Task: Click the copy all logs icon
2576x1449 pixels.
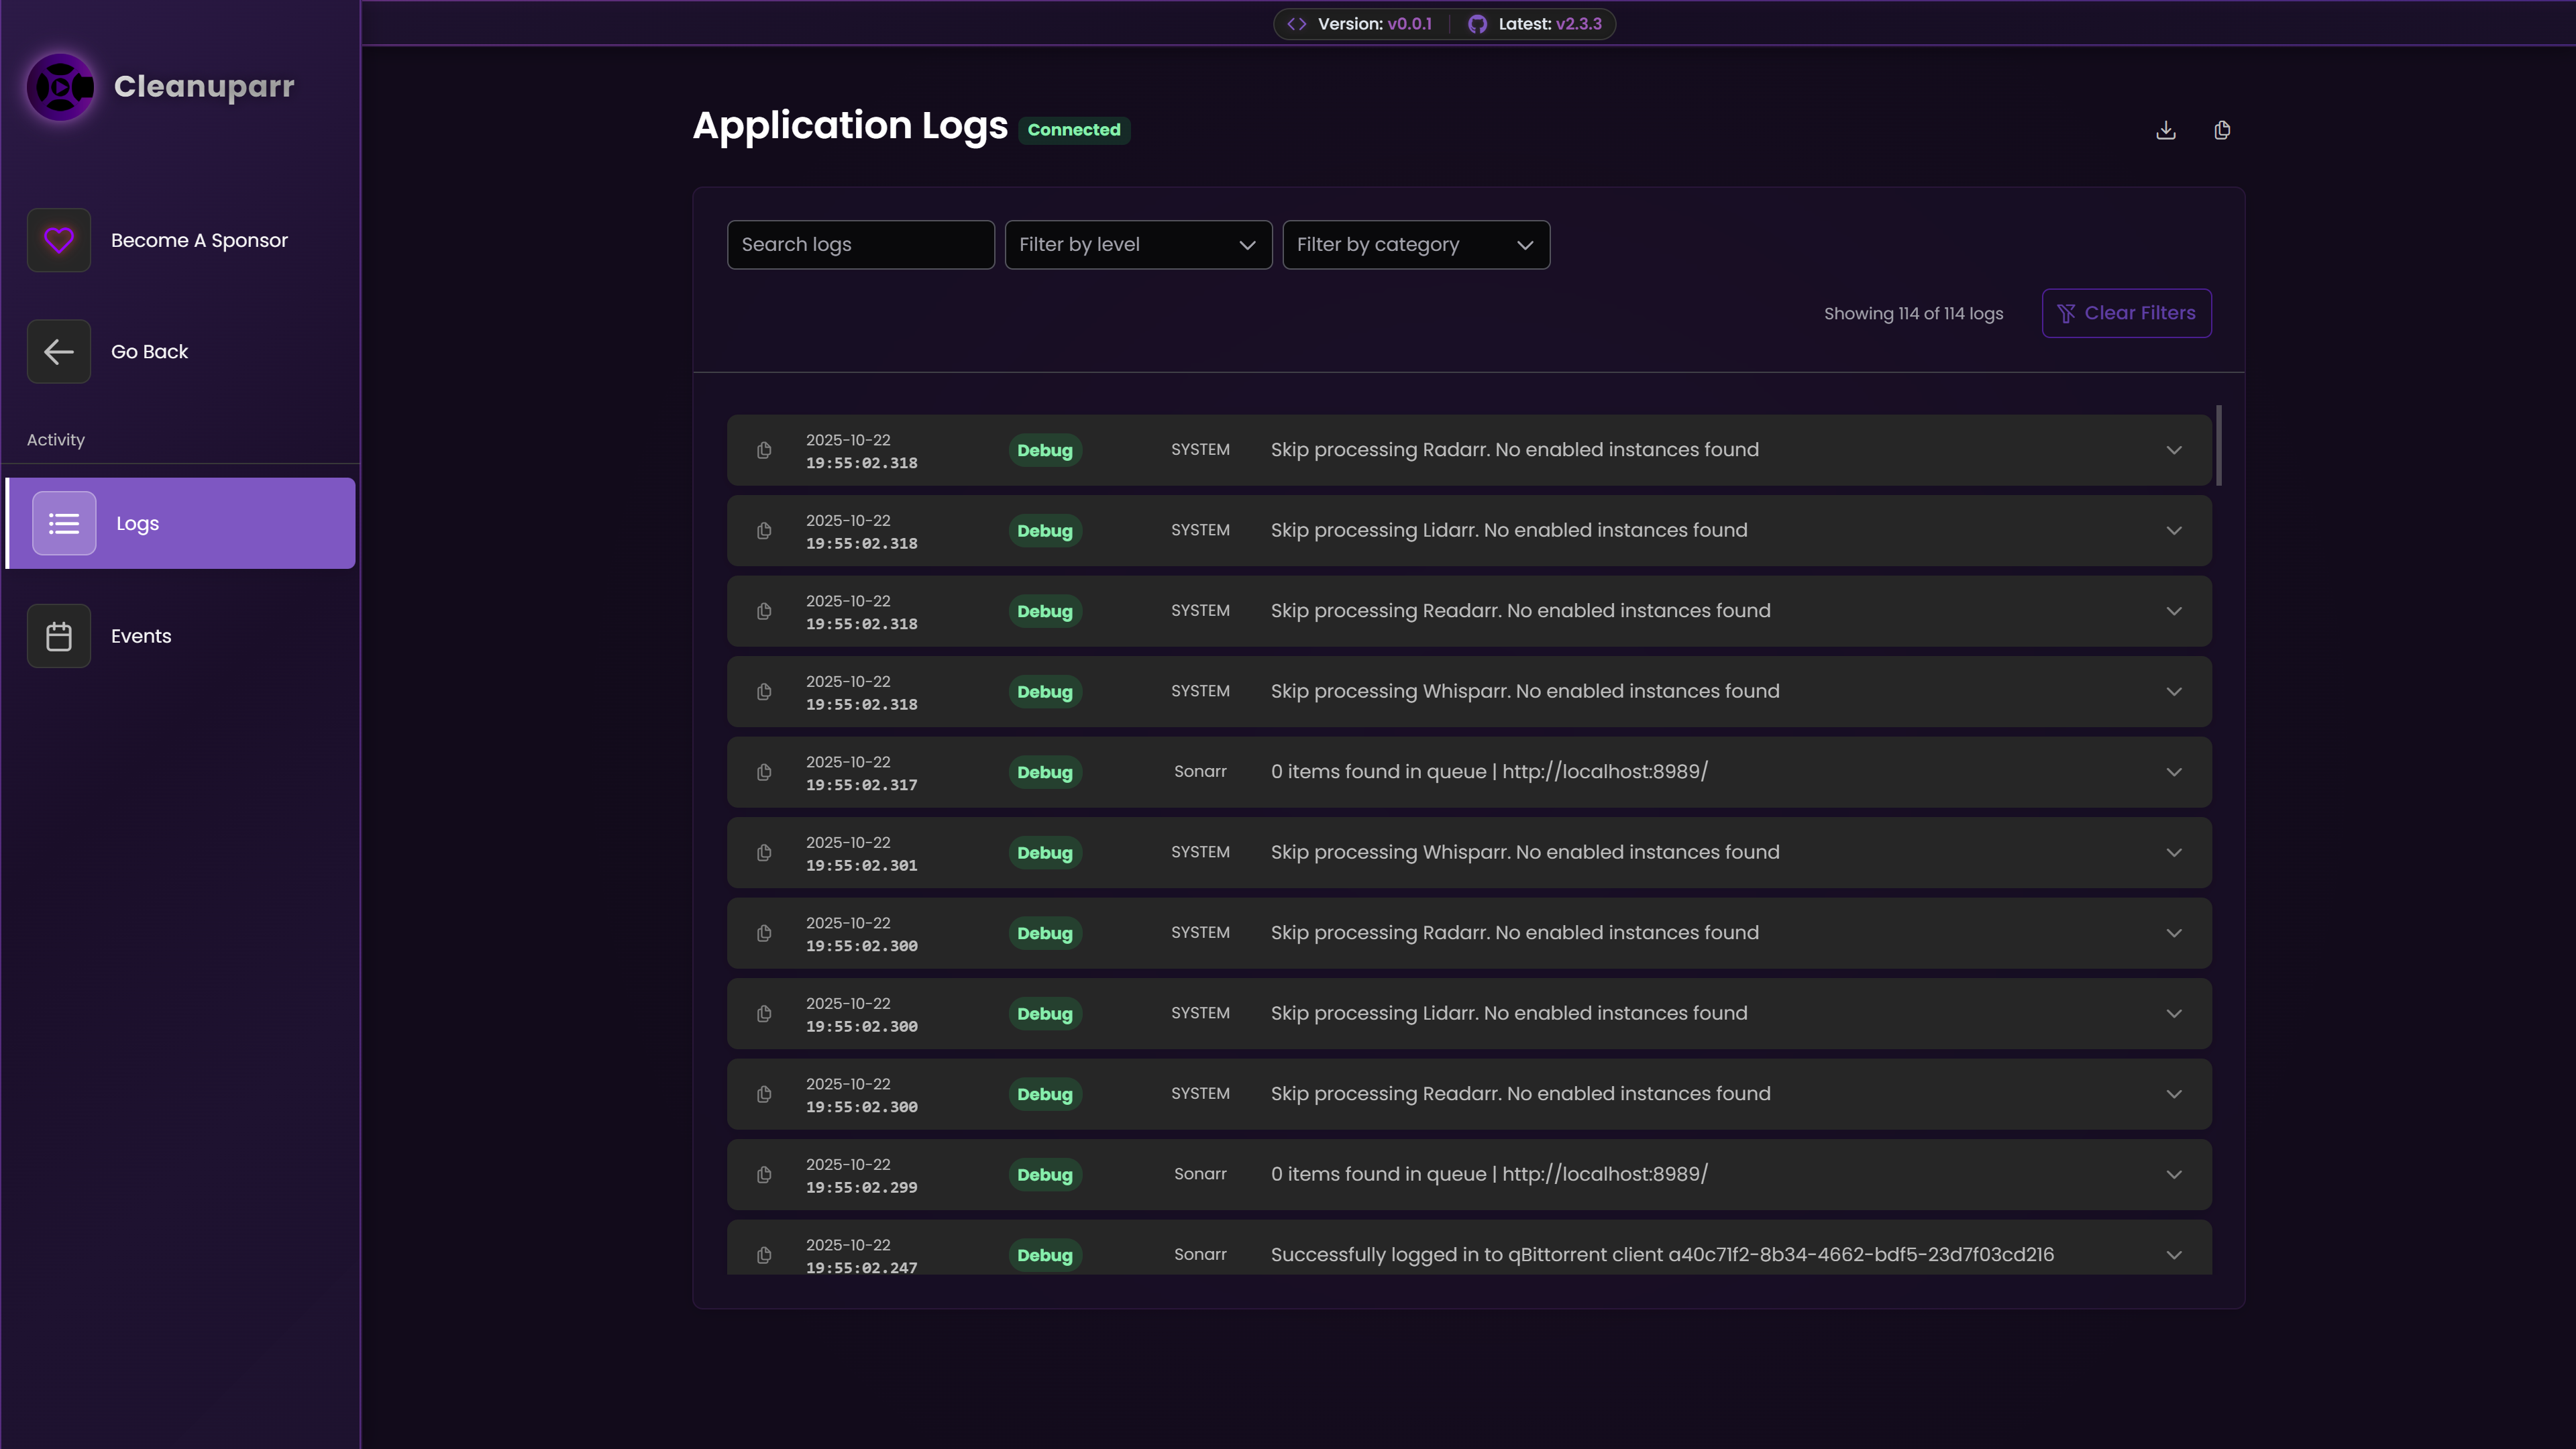Action: click(2222, 130)
